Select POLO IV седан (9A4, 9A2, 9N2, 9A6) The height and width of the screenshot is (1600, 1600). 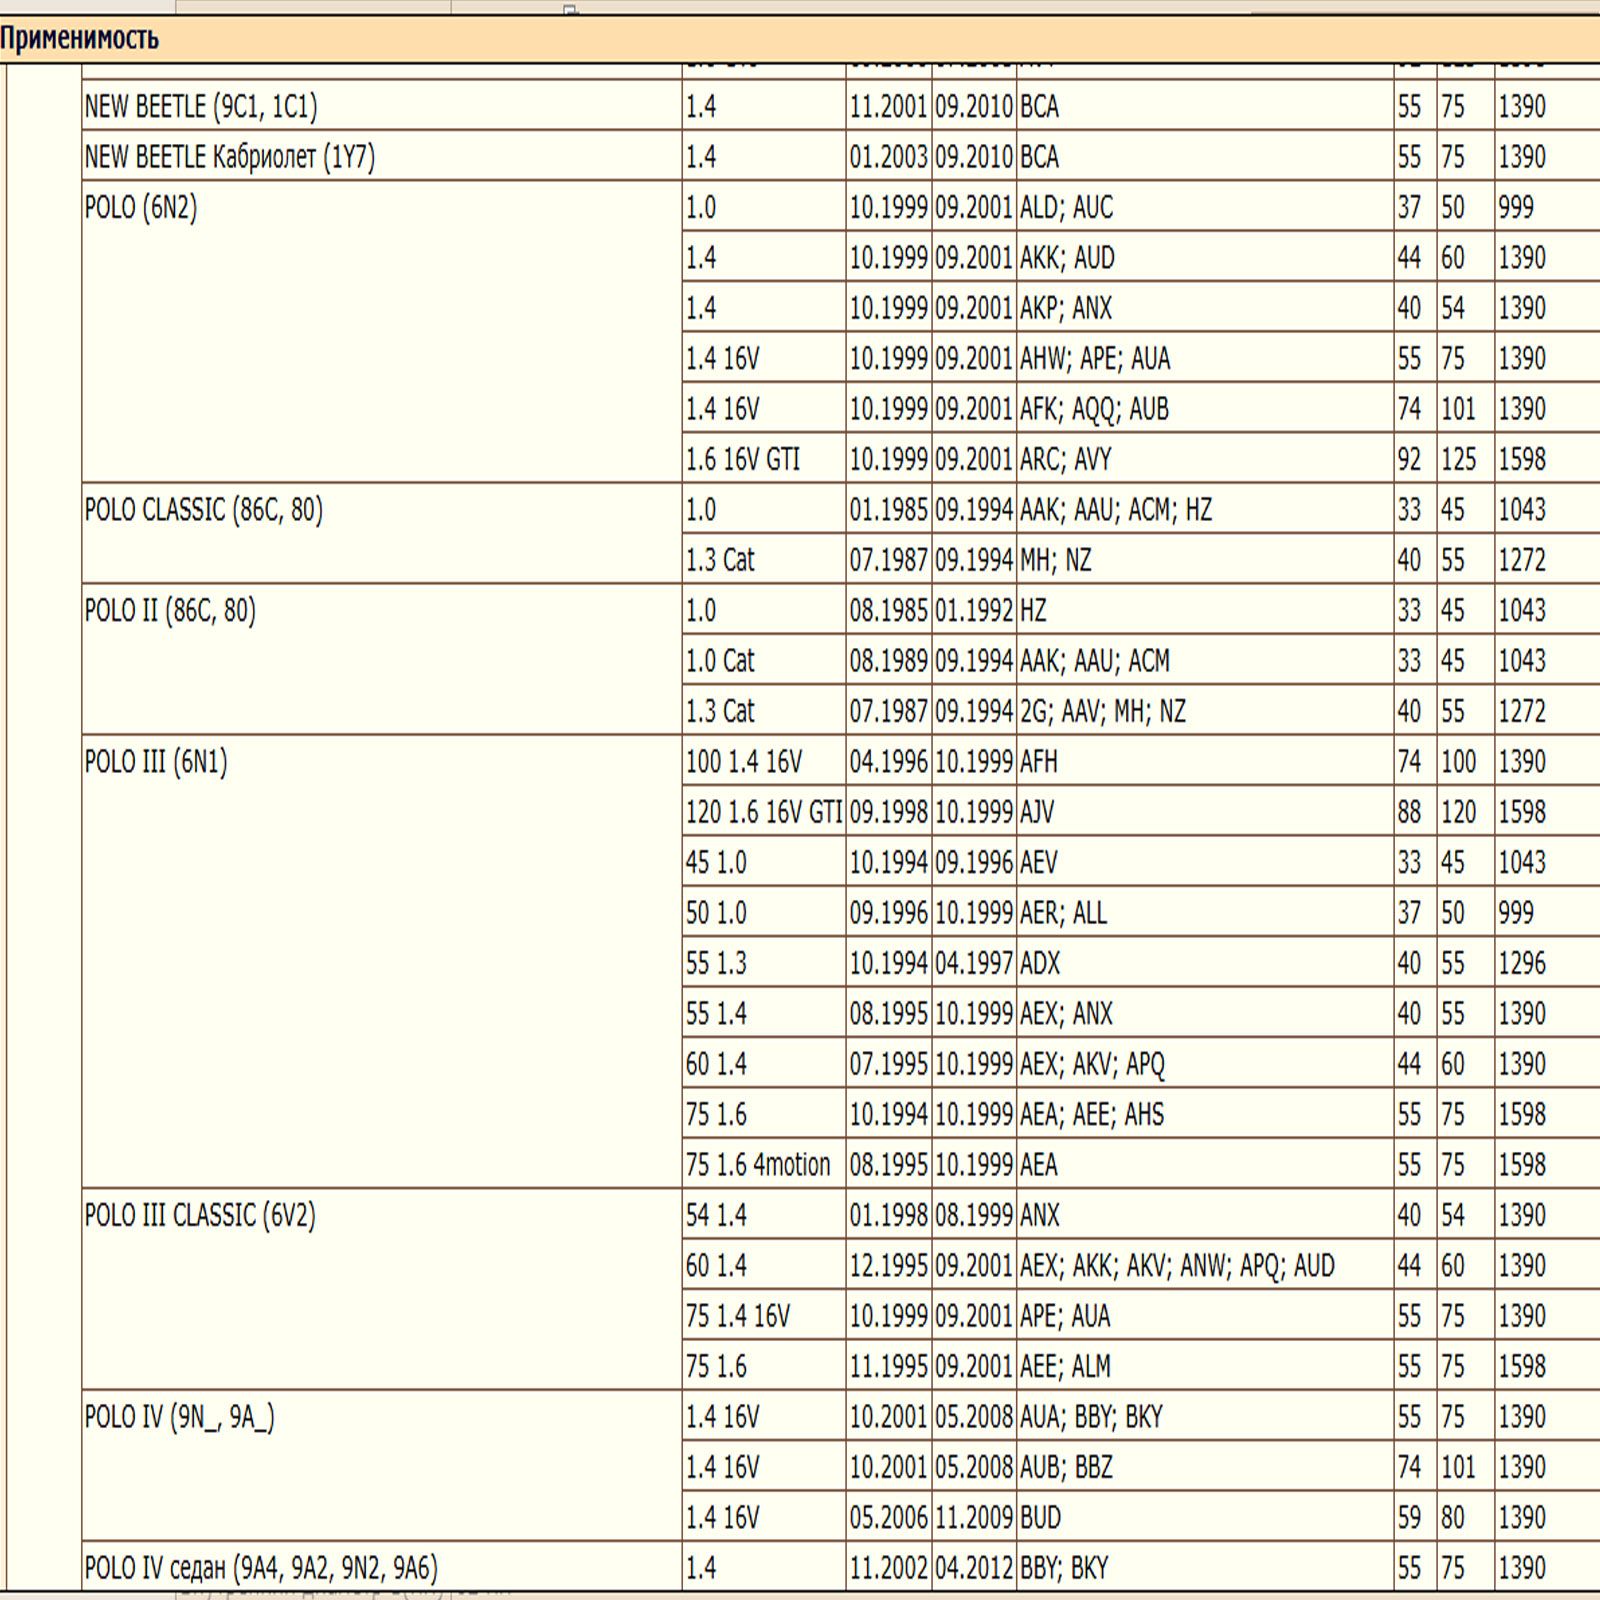(261, 1568)
